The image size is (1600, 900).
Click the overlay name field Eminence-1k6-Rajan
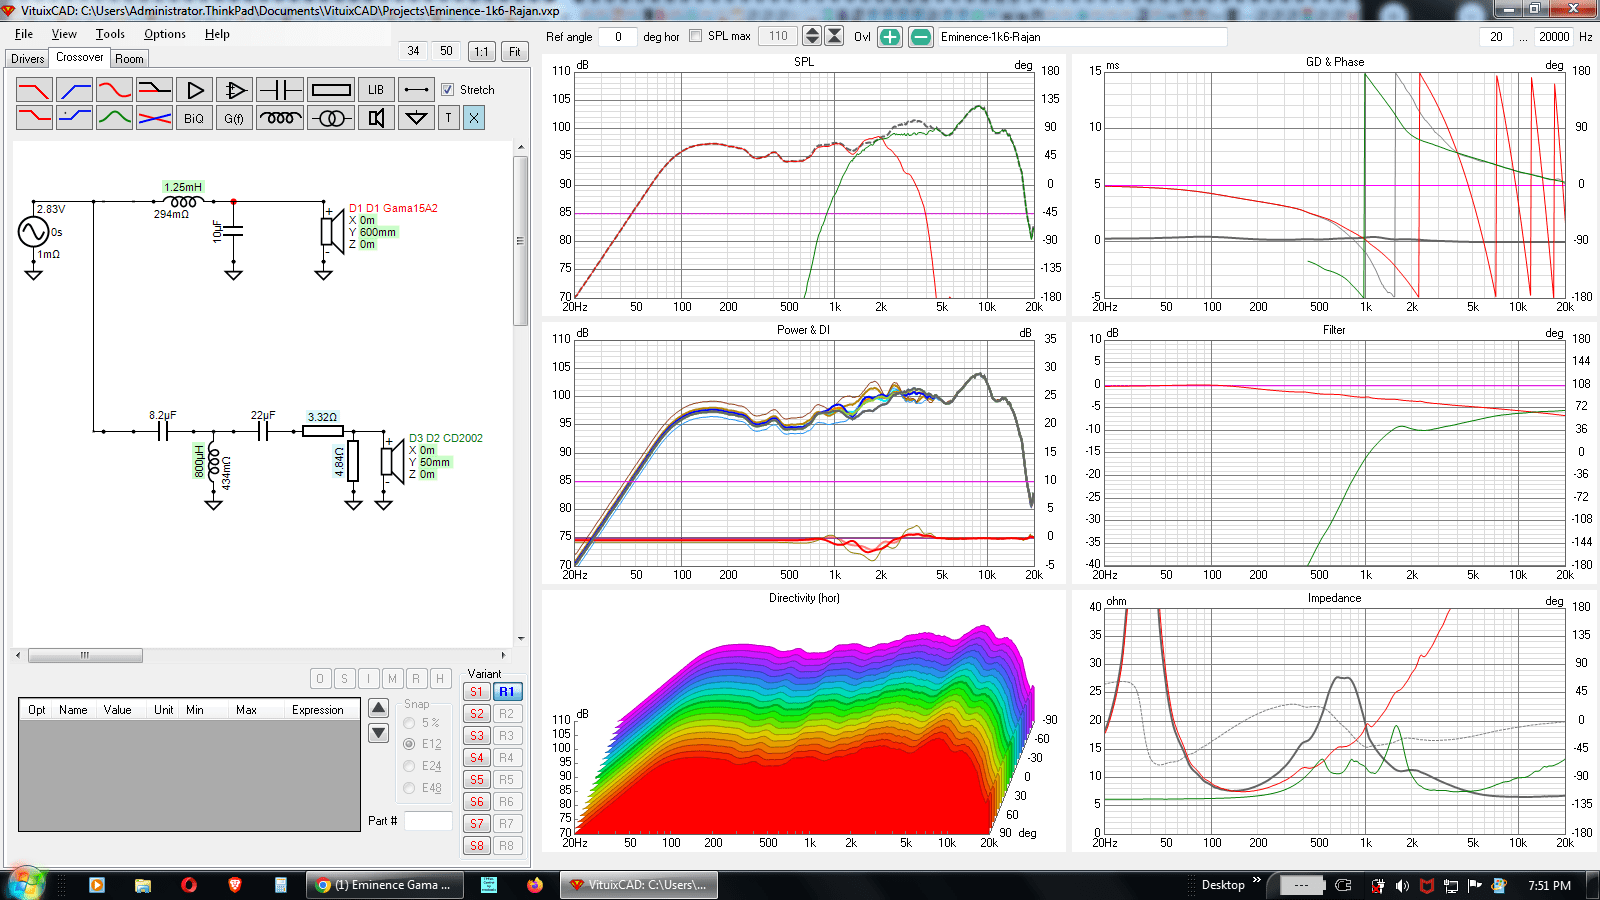pos(1082,37)
